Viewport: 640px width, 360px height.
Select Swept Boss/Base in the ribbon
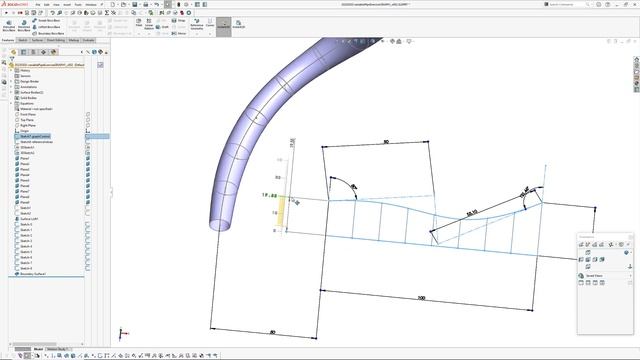(46, 20)
